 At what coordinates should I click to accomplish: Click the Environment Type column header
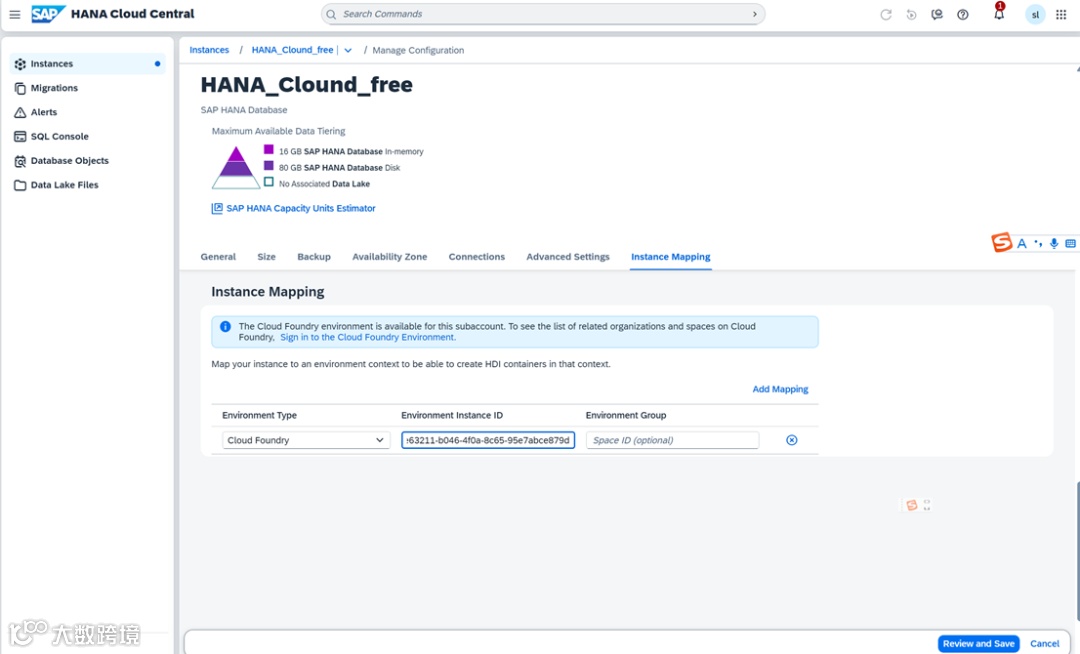point(259,416)
